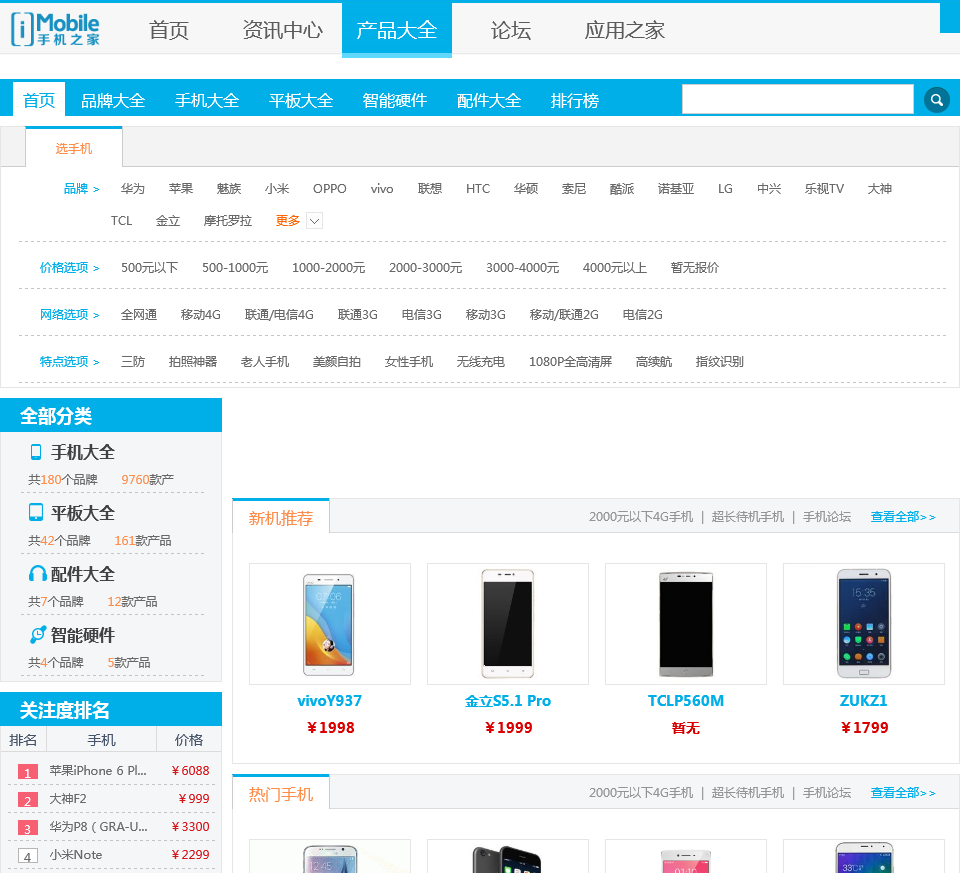
Task: Expand the 更多 brands dropdown arrow
Action: pos(314,221)
